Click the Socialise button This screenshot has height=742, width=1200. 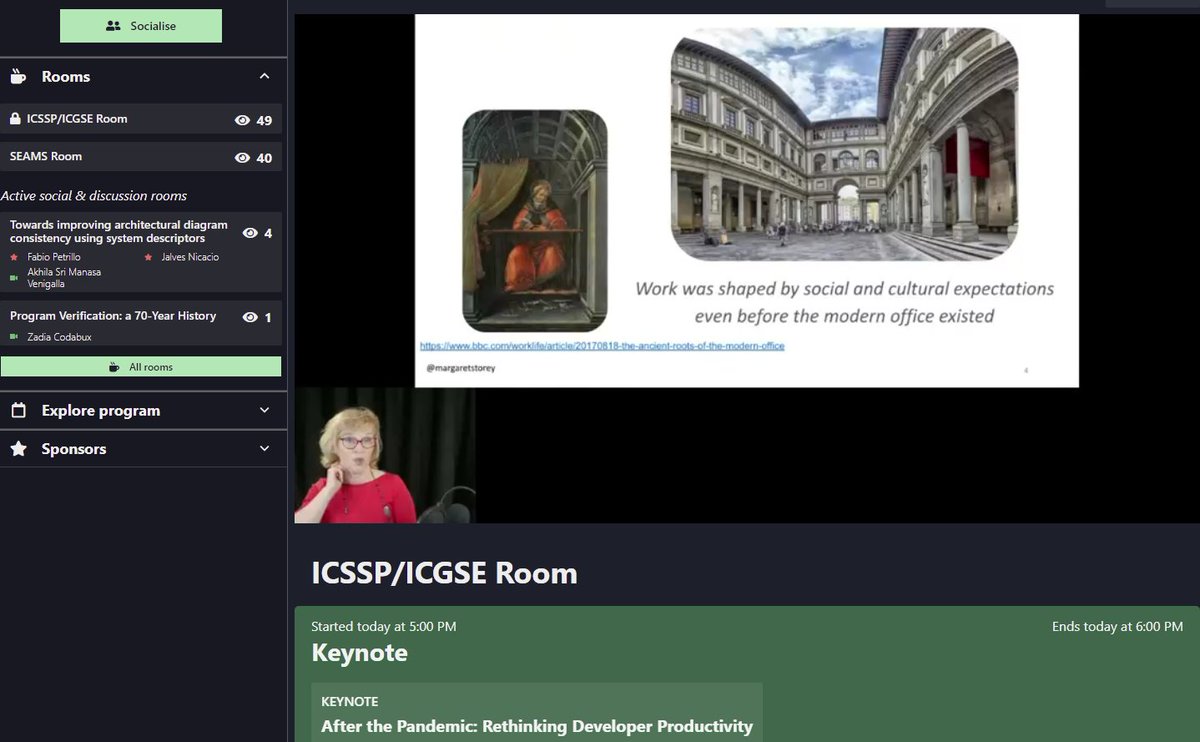[x=141, y=26]
